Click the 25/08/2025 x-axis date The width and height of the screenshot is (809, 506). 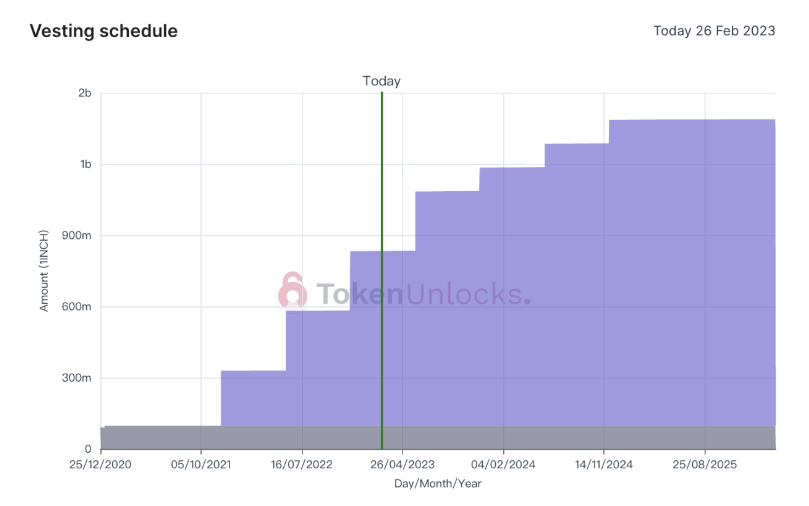tap(705, 464)
